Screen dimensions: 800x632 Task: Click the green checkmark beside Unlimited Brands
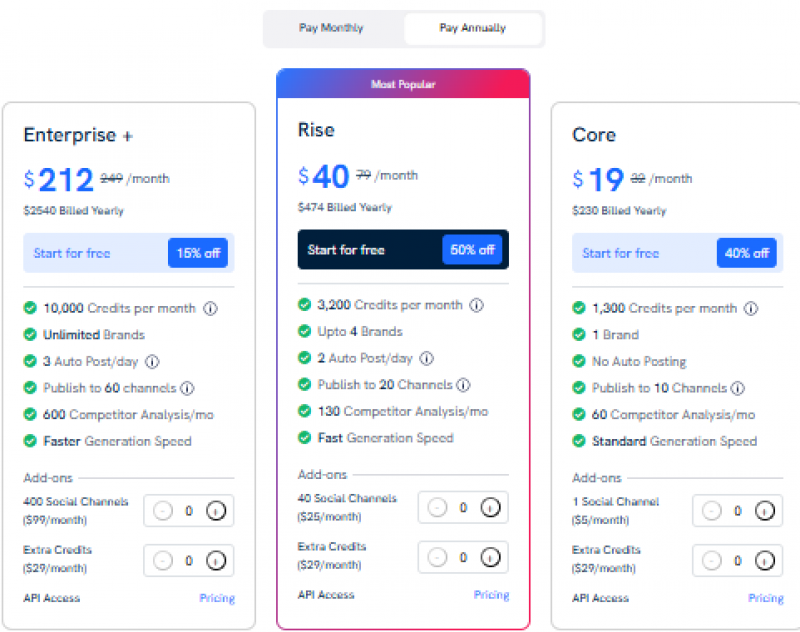pyautogui.click(x=30, y=335)
